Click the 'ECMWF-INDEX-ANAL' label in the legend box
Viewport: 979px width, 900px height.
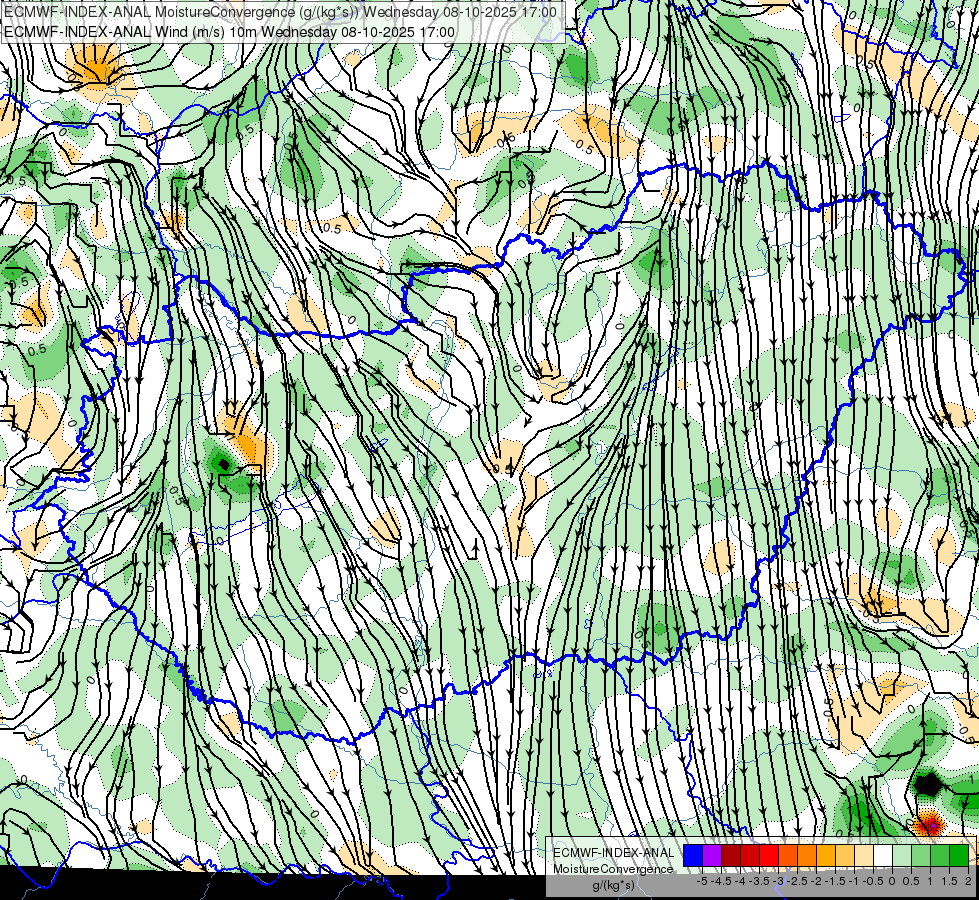click(x=614, y=853)
